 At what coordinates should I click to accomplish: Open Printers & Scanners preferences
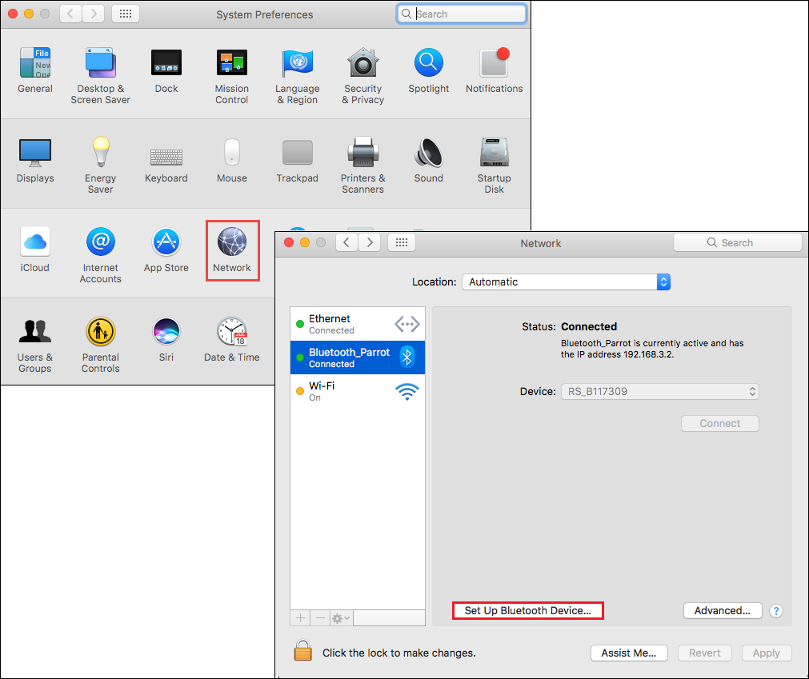click(x=362, y=153)
